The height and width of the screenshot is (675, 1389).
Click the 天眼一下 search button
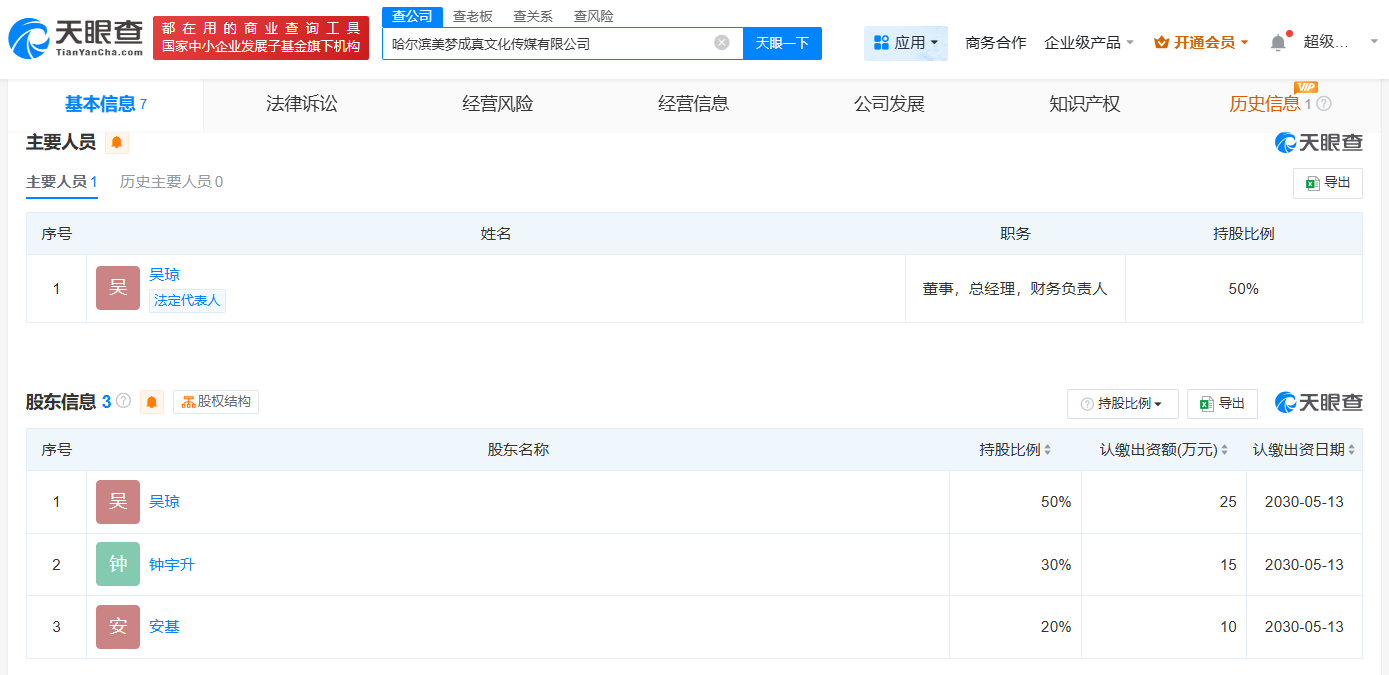782,43
